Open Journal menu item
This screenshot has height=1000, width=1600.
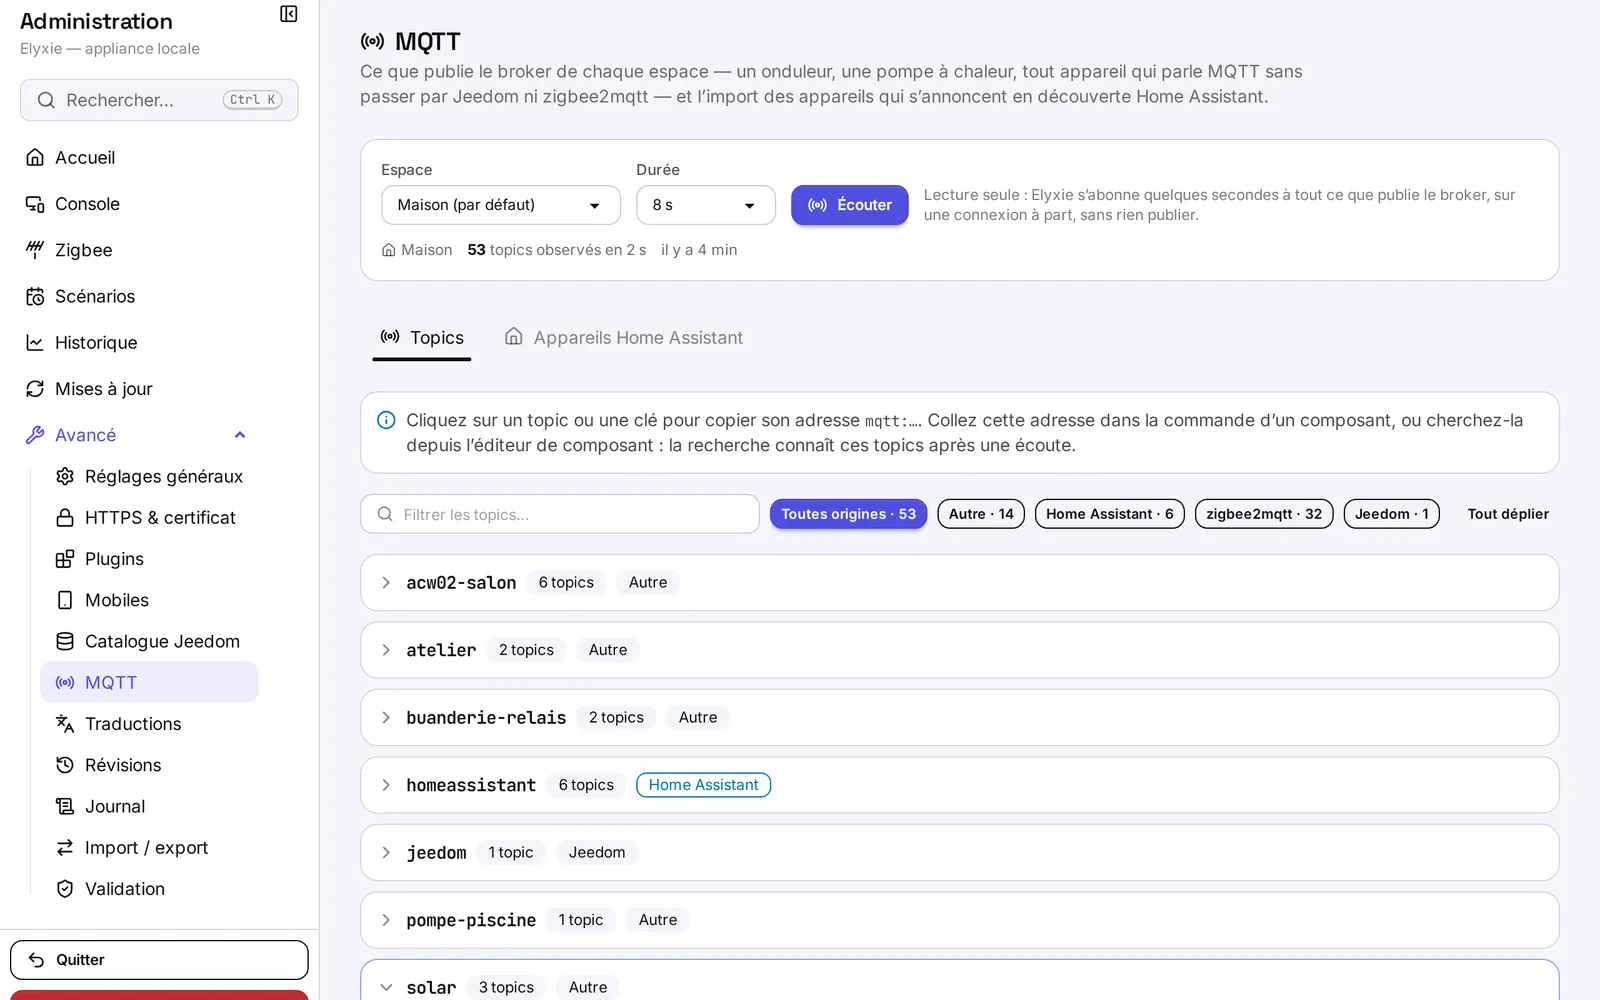click(x=115, y=806)
